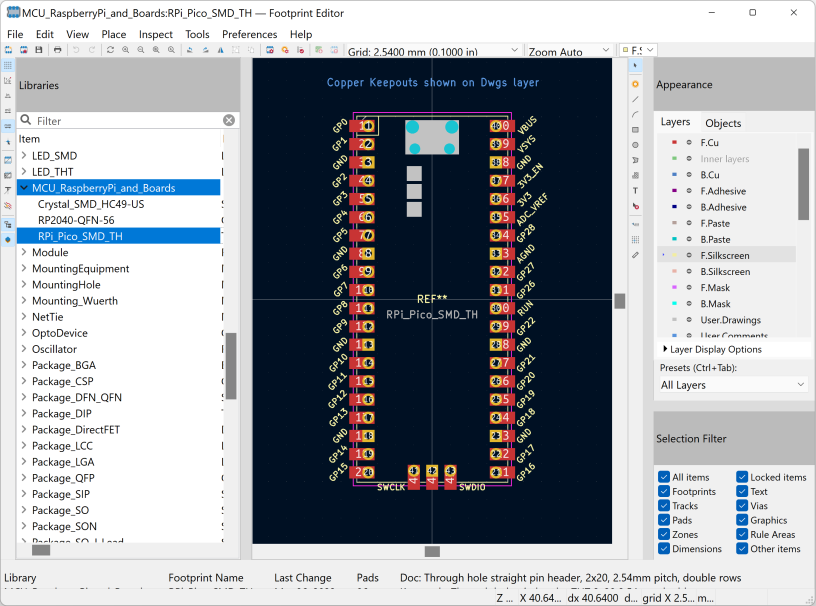
Task: Open the All Layers presets dropdown
Action: (x=733, y=384)
